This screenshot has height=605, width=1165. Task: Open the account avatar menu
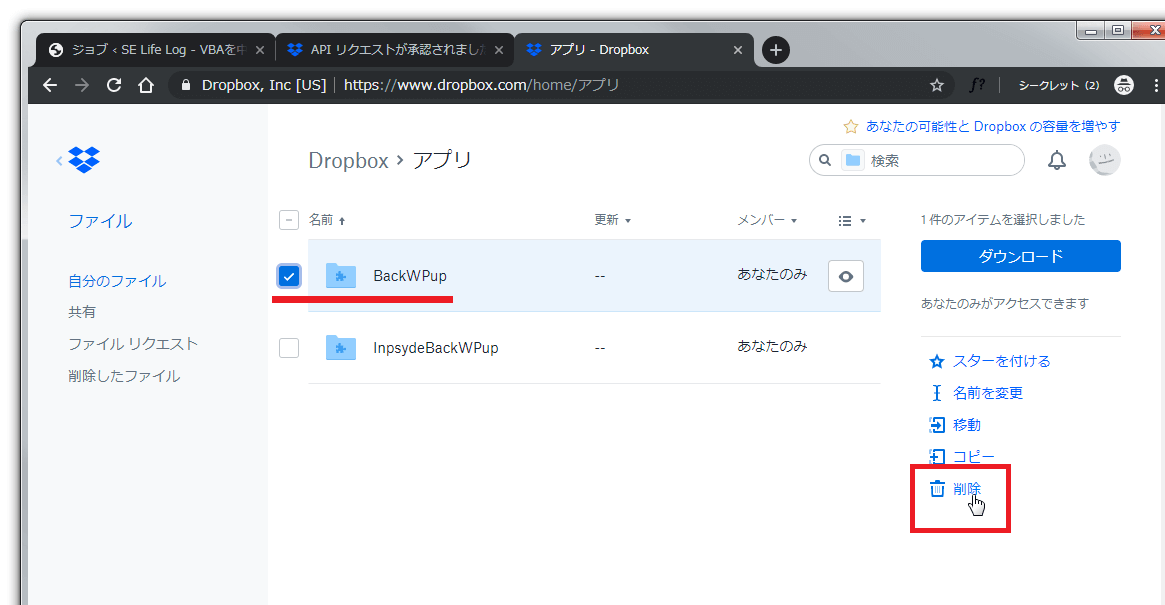[1104, 160]
